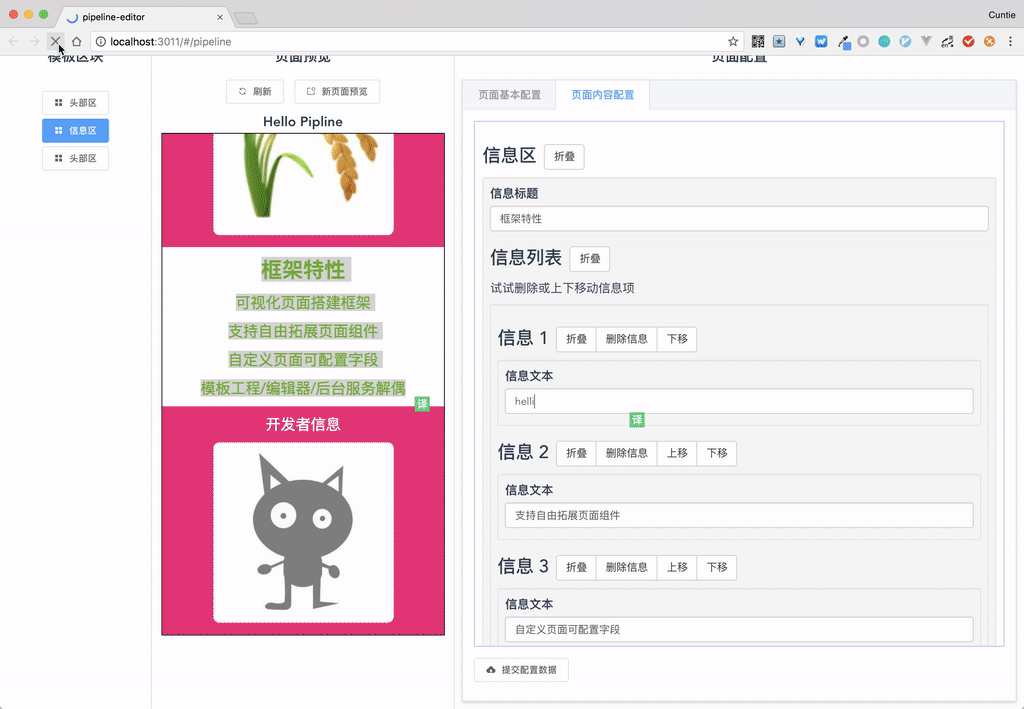This screenshot has height=709, width=1024.
Task: Open the Chrome three-dot menu
Action: pyautogui.click(x=1009, y=42)
